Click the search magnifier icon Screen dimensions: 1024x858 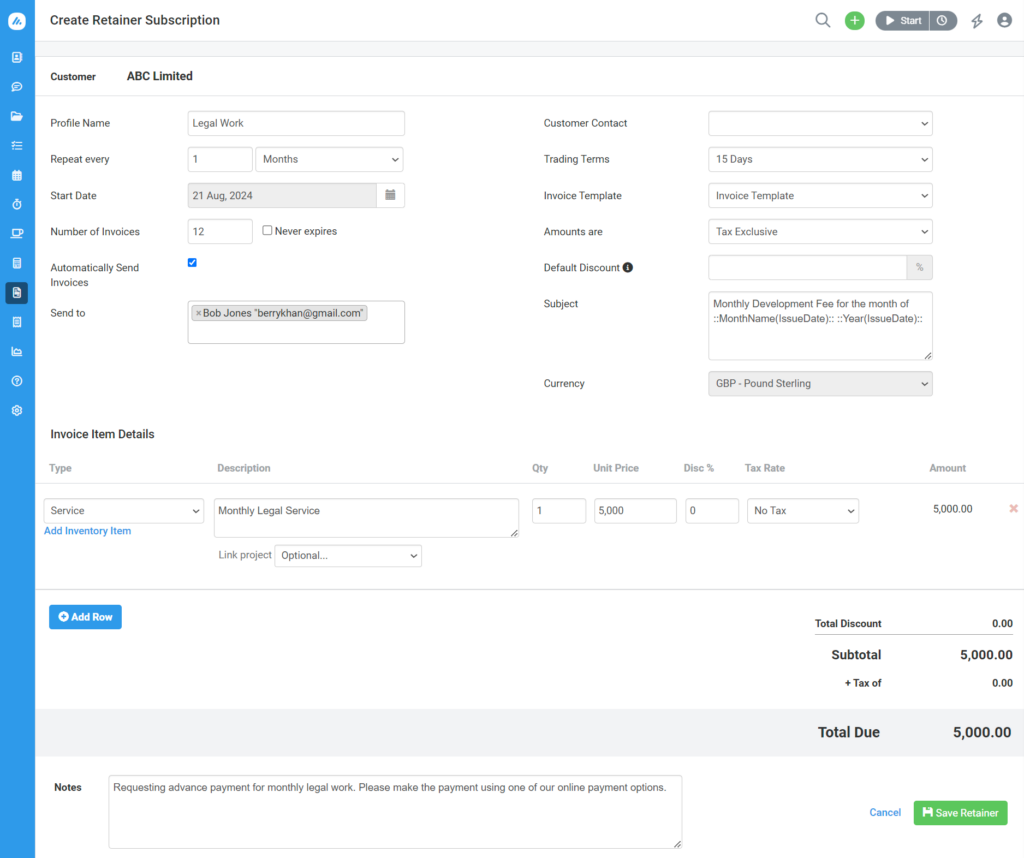point(823,20)
